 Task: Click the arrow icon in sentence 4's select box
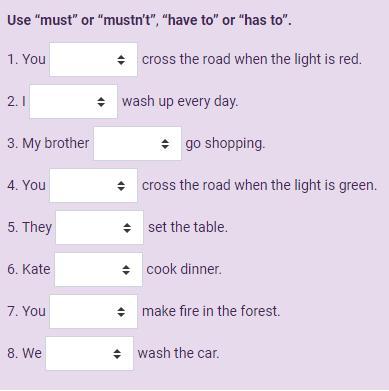tap(121, 186)
